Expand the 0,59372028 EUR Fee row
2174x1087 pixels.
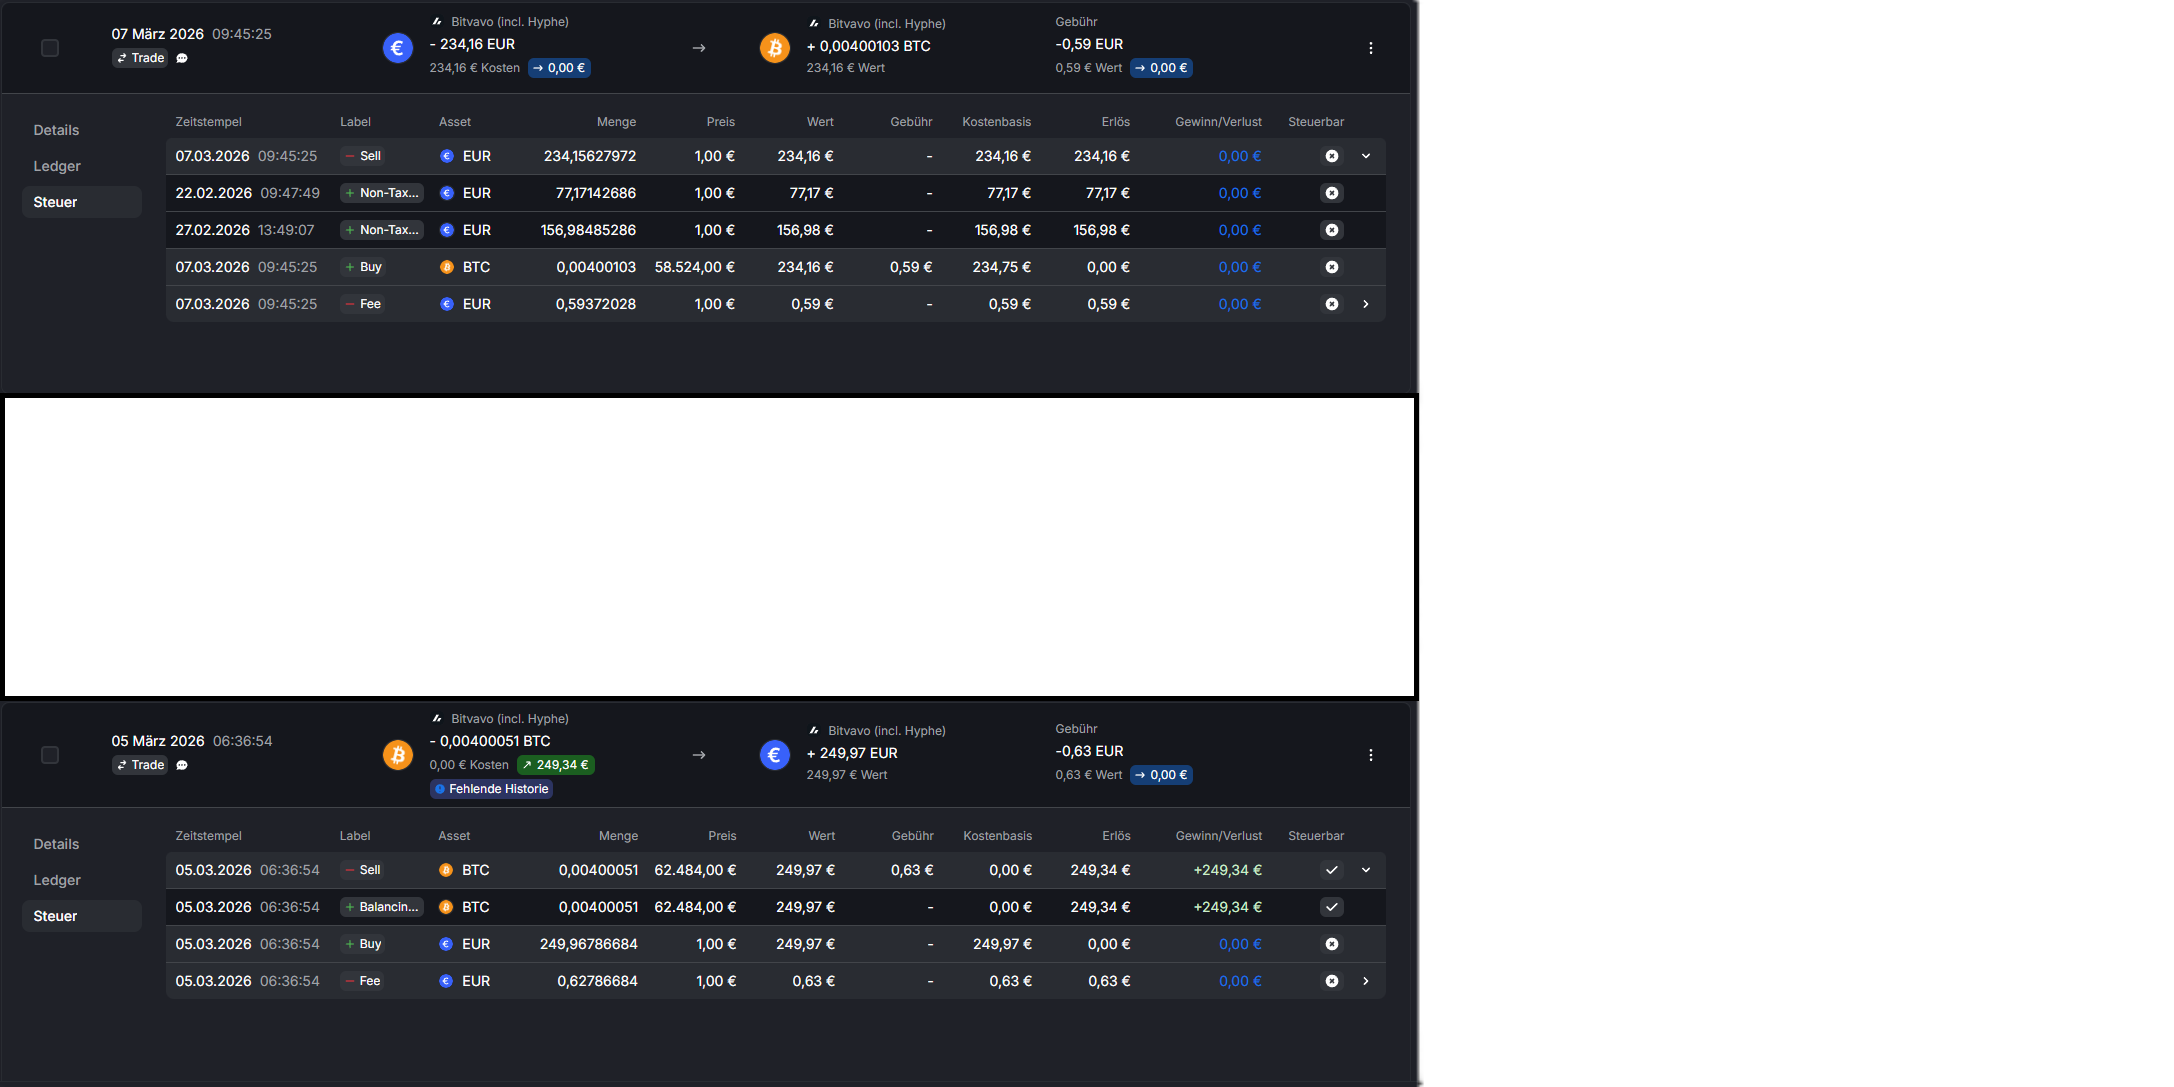[1366, 304]
